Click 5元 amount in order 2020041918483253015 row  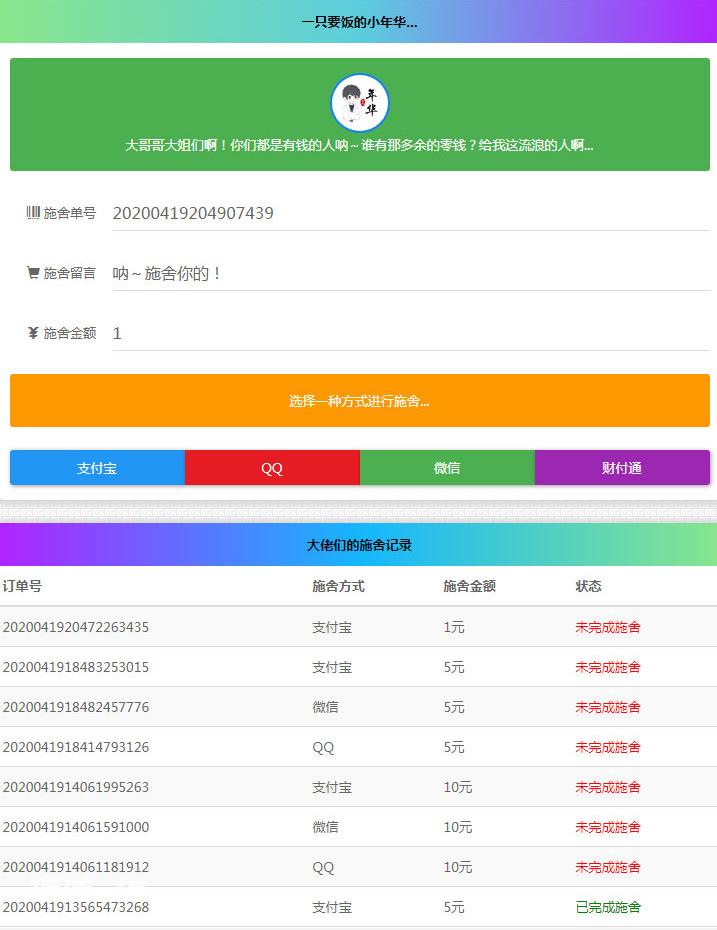[454, 667]
